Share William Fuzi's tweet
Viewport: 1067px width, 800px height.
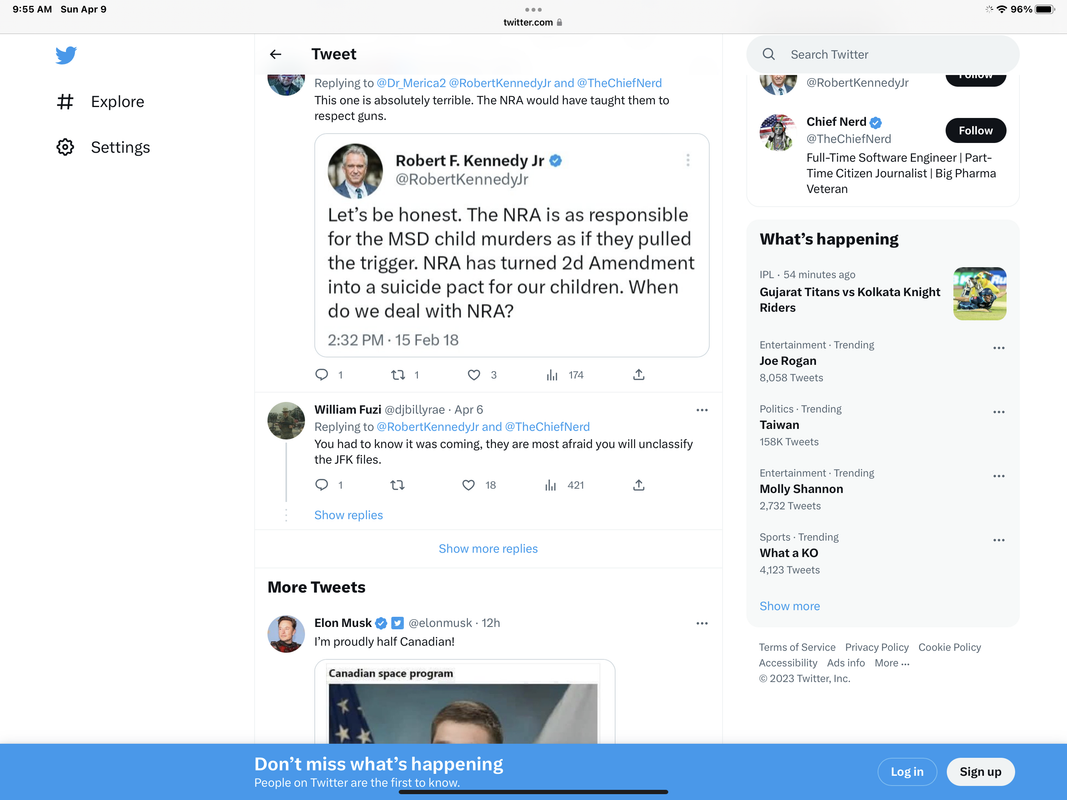tap(638, 485)
